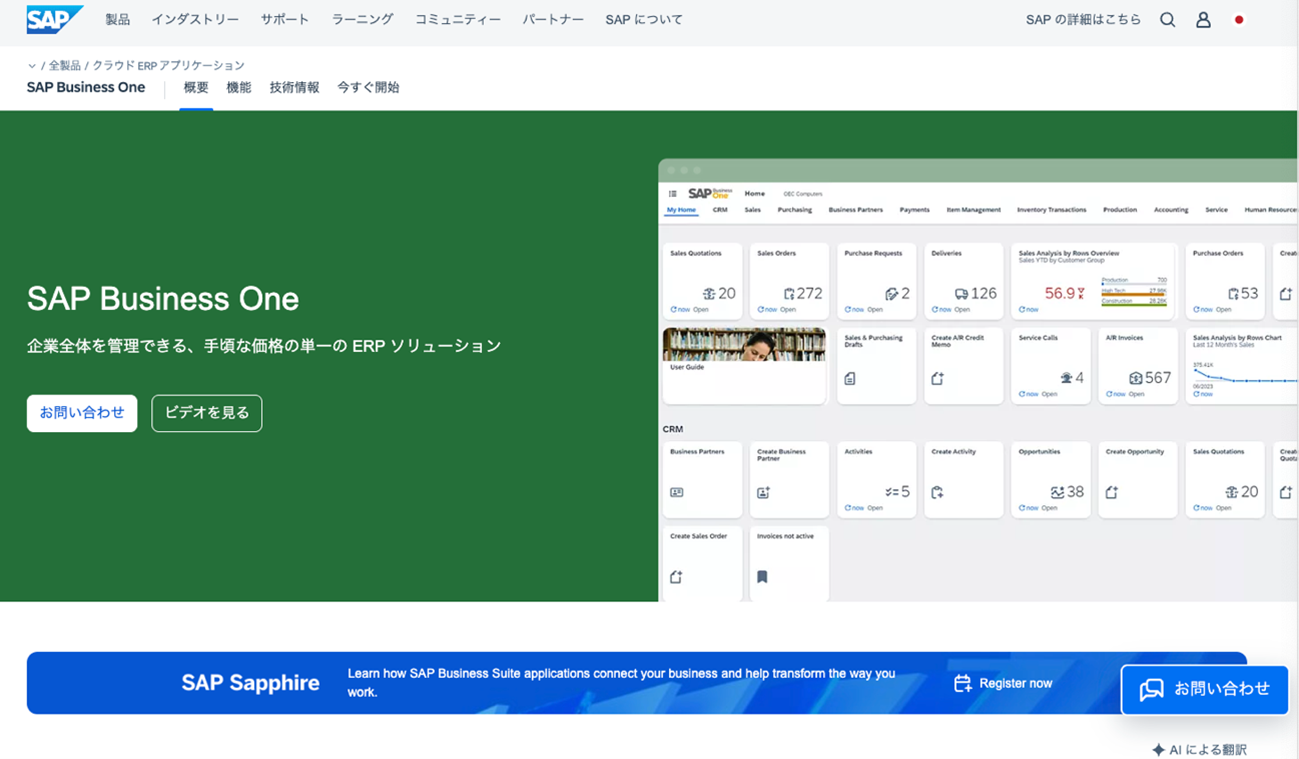Click the Create A/R Credit Memo icon
Image resolution: width=1299 pixels, height=759 pixels.
coord(937,379)
